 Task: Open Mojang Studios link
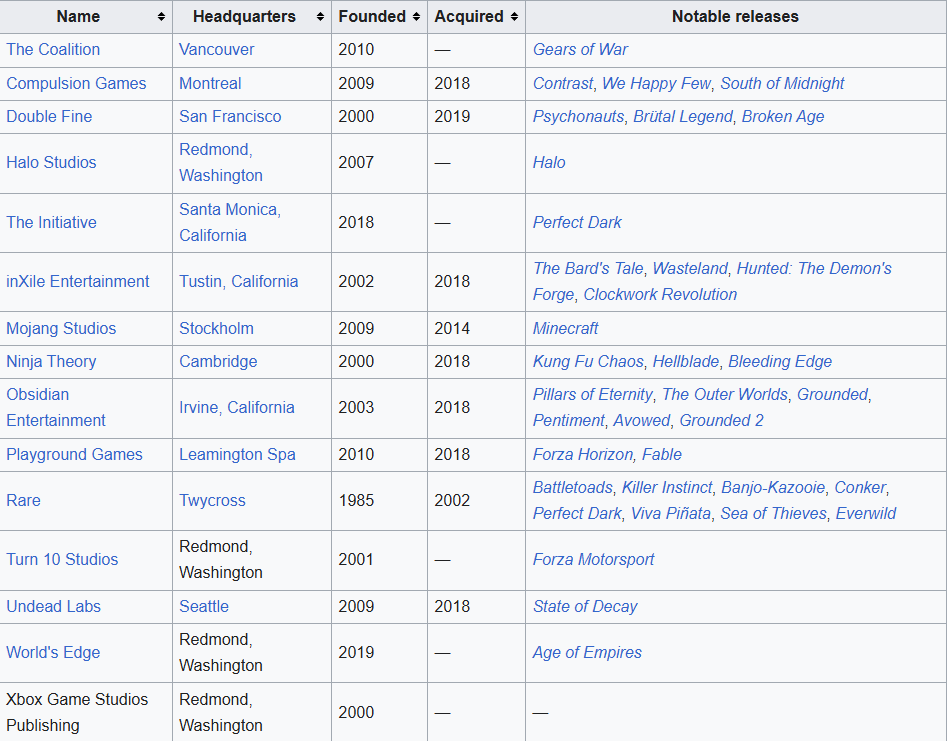[61, 329]
